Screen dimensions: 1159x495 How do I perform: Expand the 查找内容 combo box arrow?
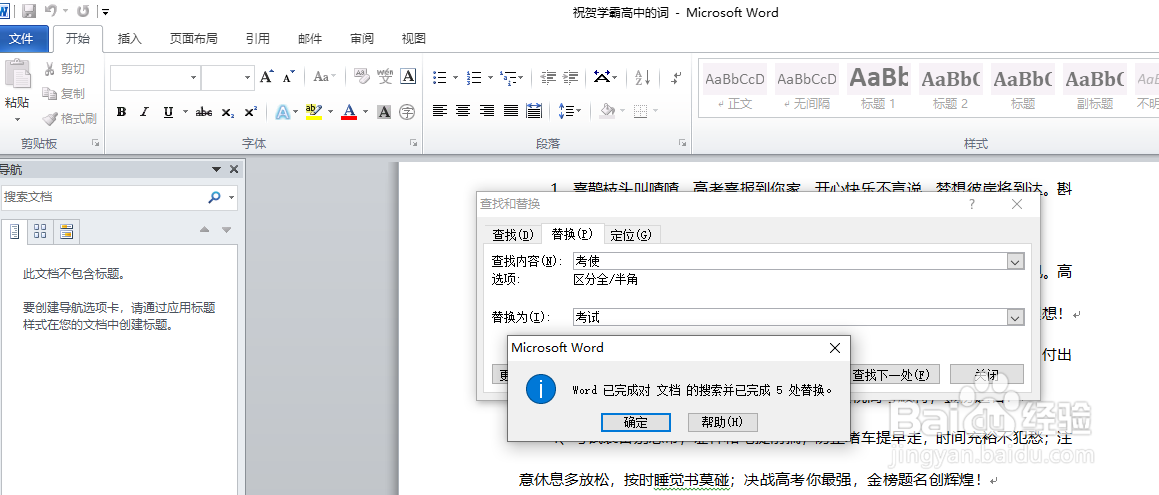(1016, 262)
